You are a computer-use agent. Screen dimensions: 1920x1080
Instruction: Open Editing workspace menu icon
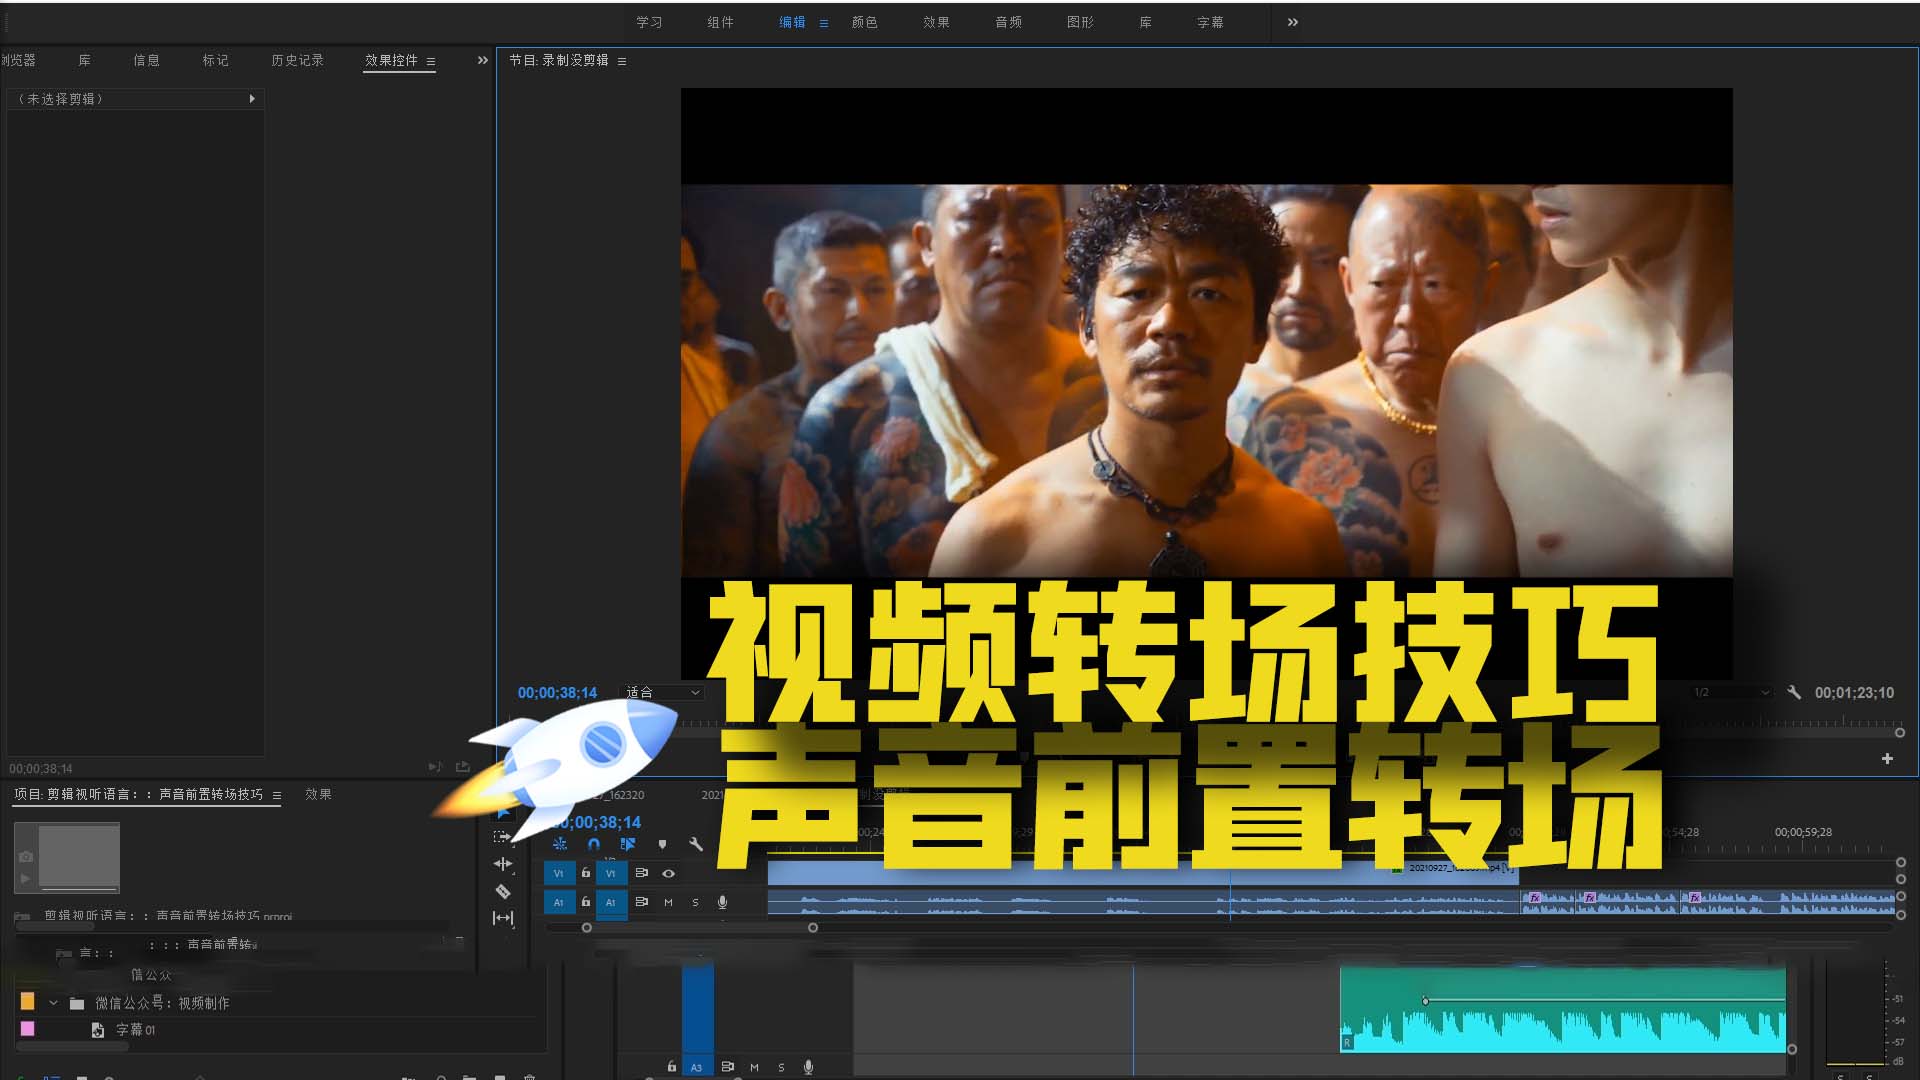click(x=824, y=23)
